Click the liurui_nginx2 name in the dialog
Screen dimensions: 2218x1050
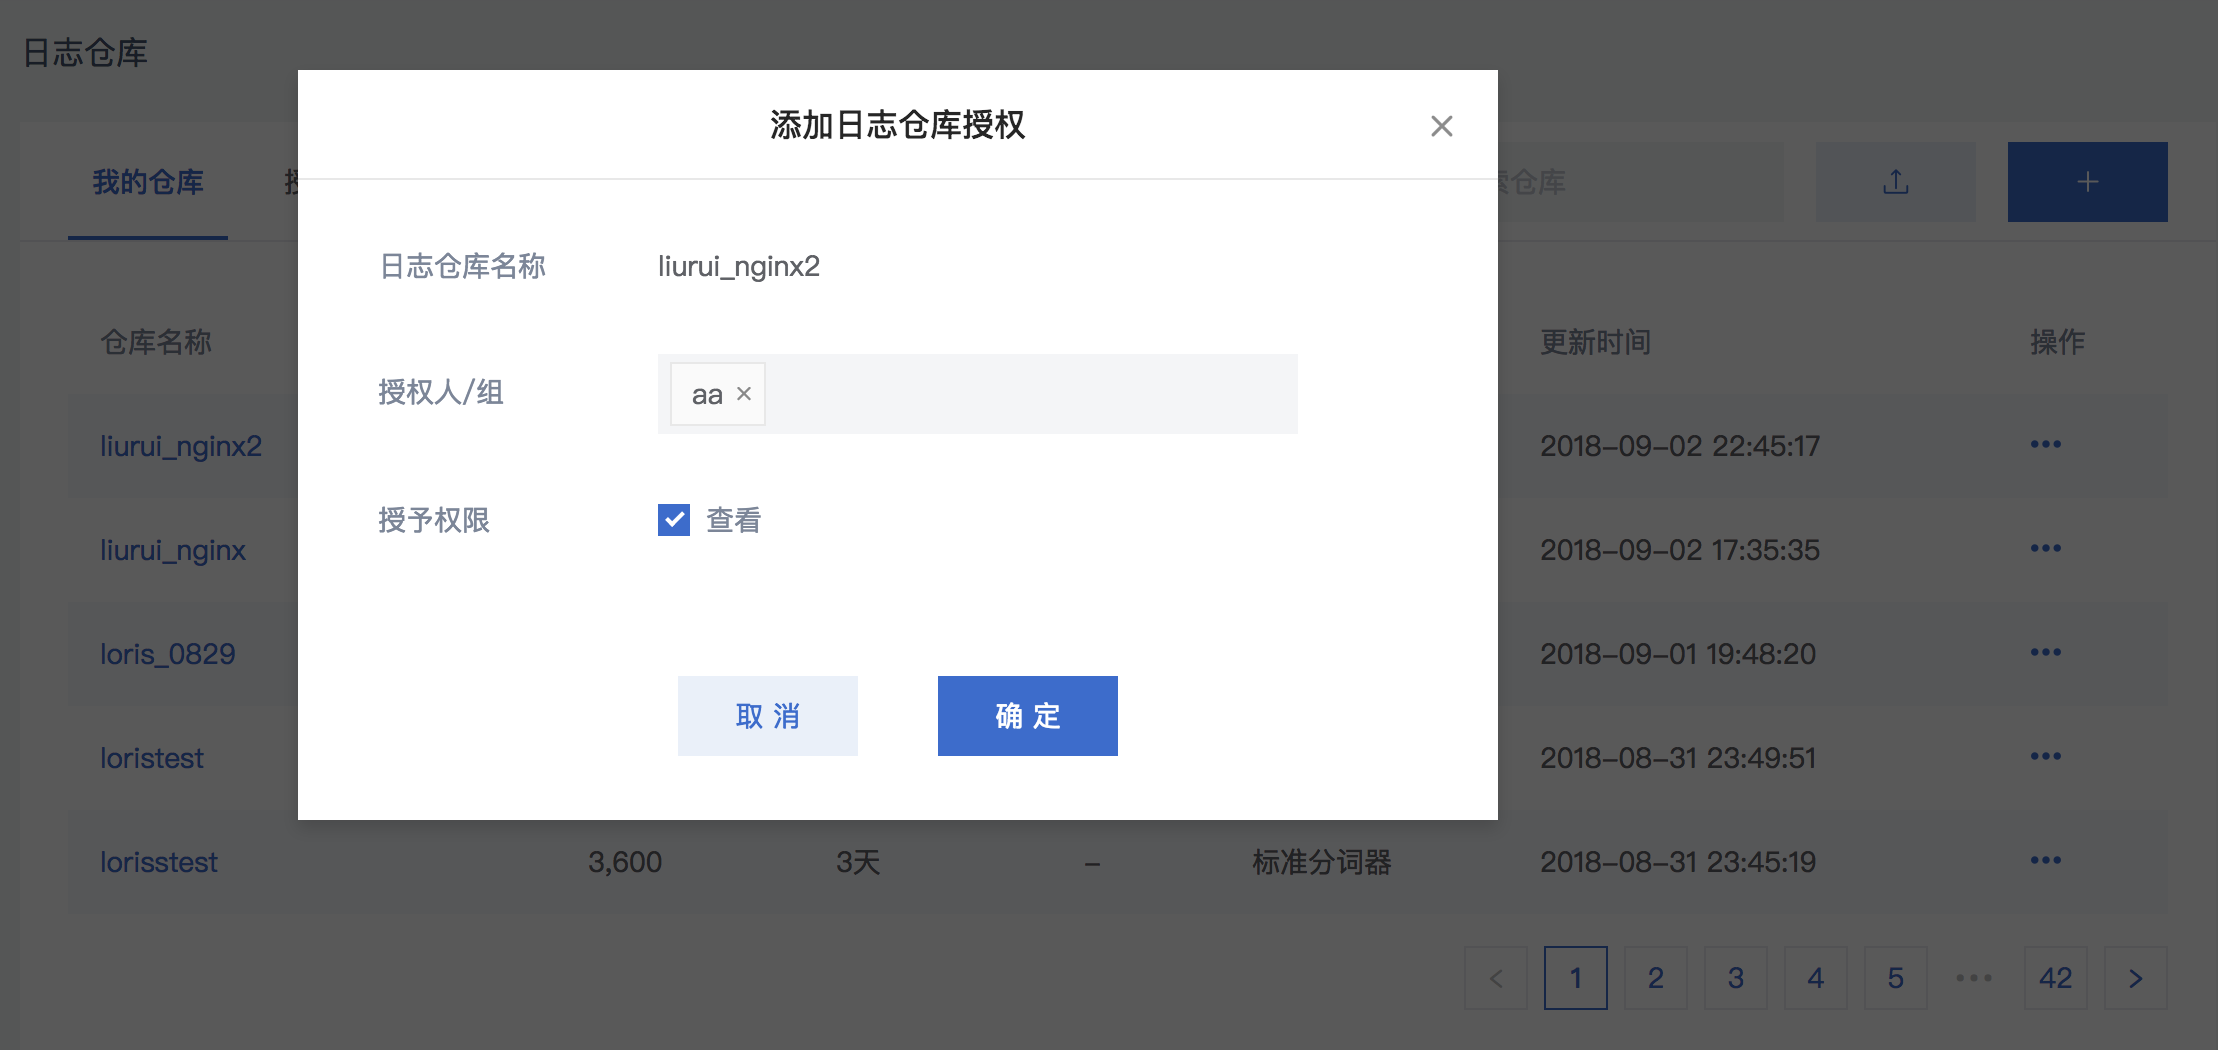click(739, 266)
